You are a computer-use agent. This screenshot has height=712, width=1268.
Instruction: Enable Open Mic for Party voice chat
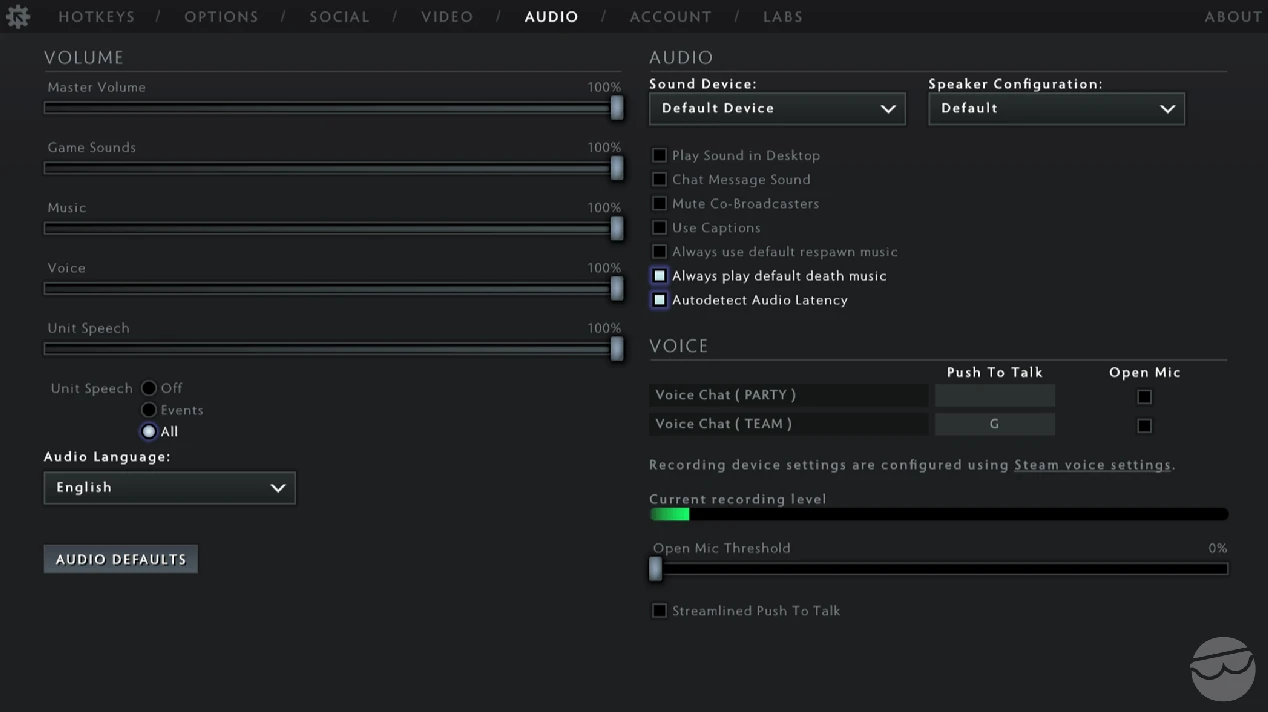tap(1144, 396)
